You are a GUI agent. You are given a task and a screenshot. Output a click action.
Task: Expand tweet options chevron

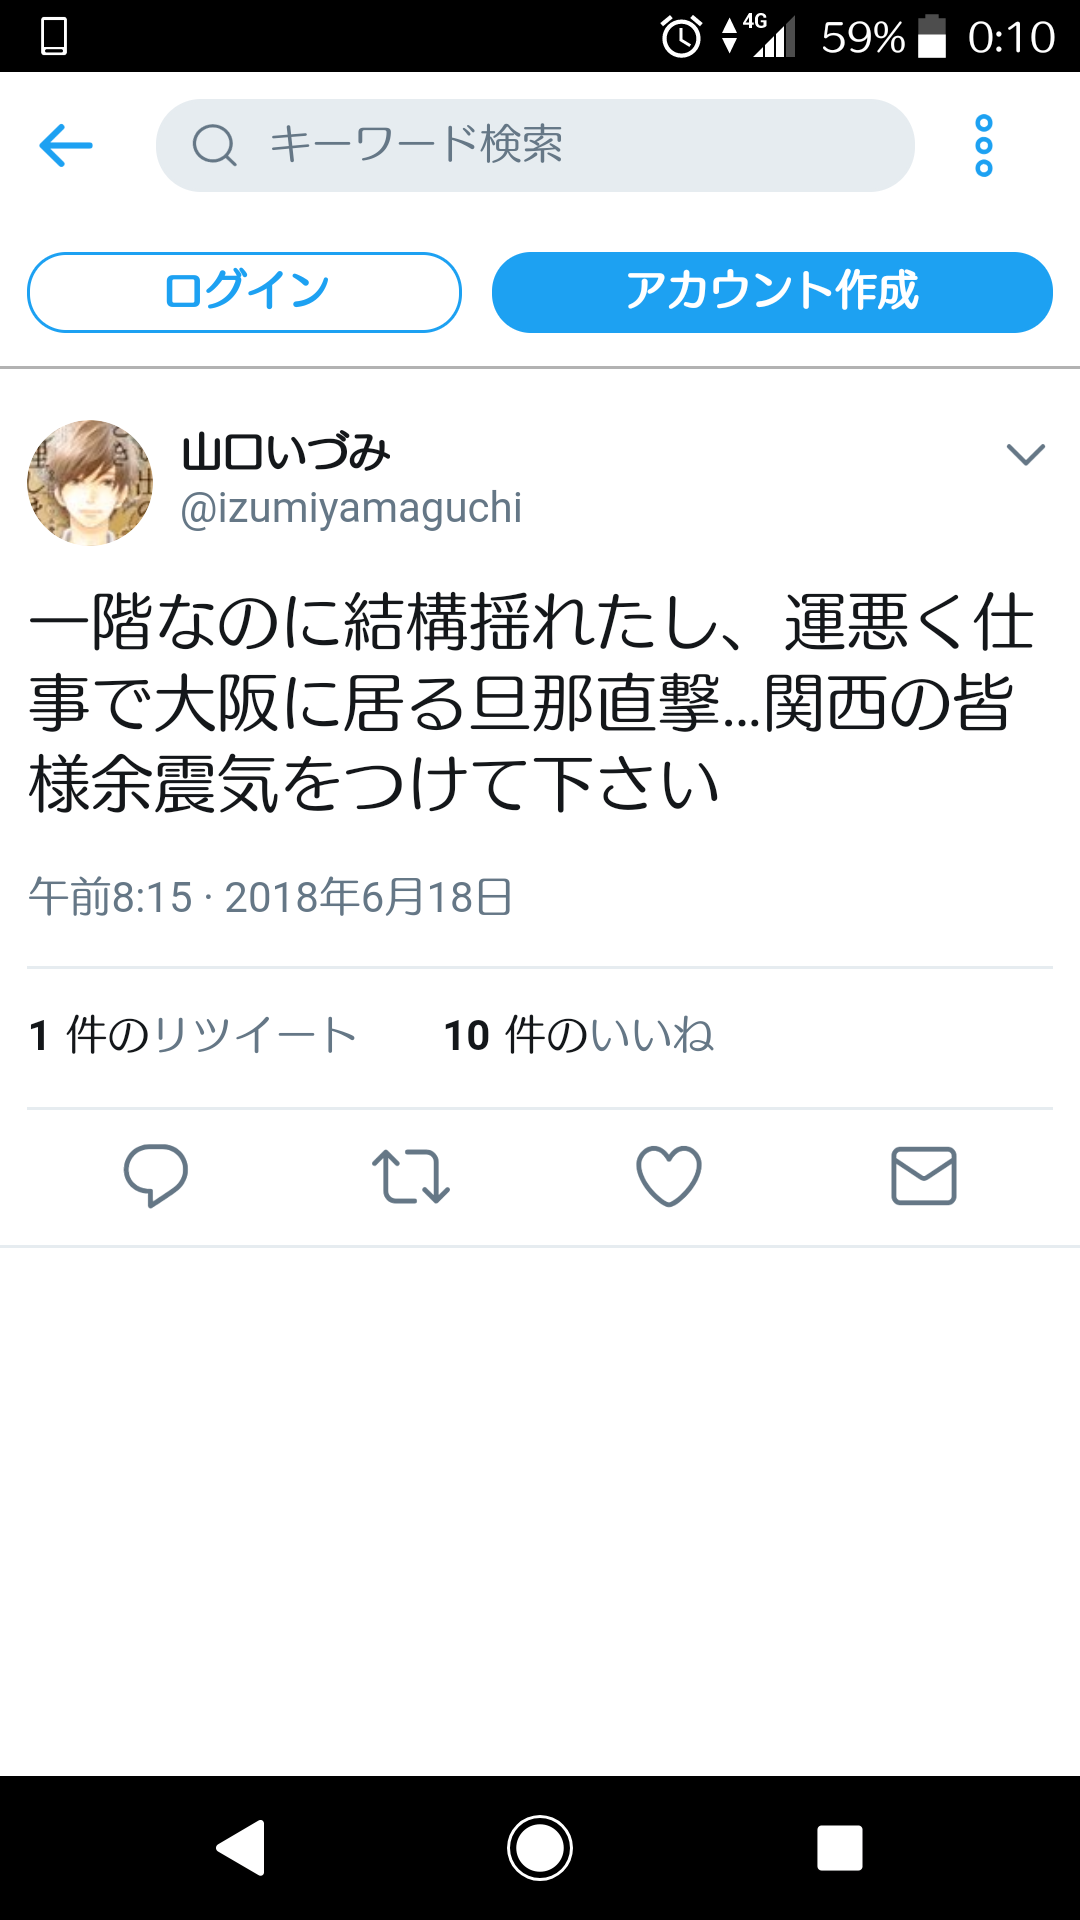pos(1025,455)
